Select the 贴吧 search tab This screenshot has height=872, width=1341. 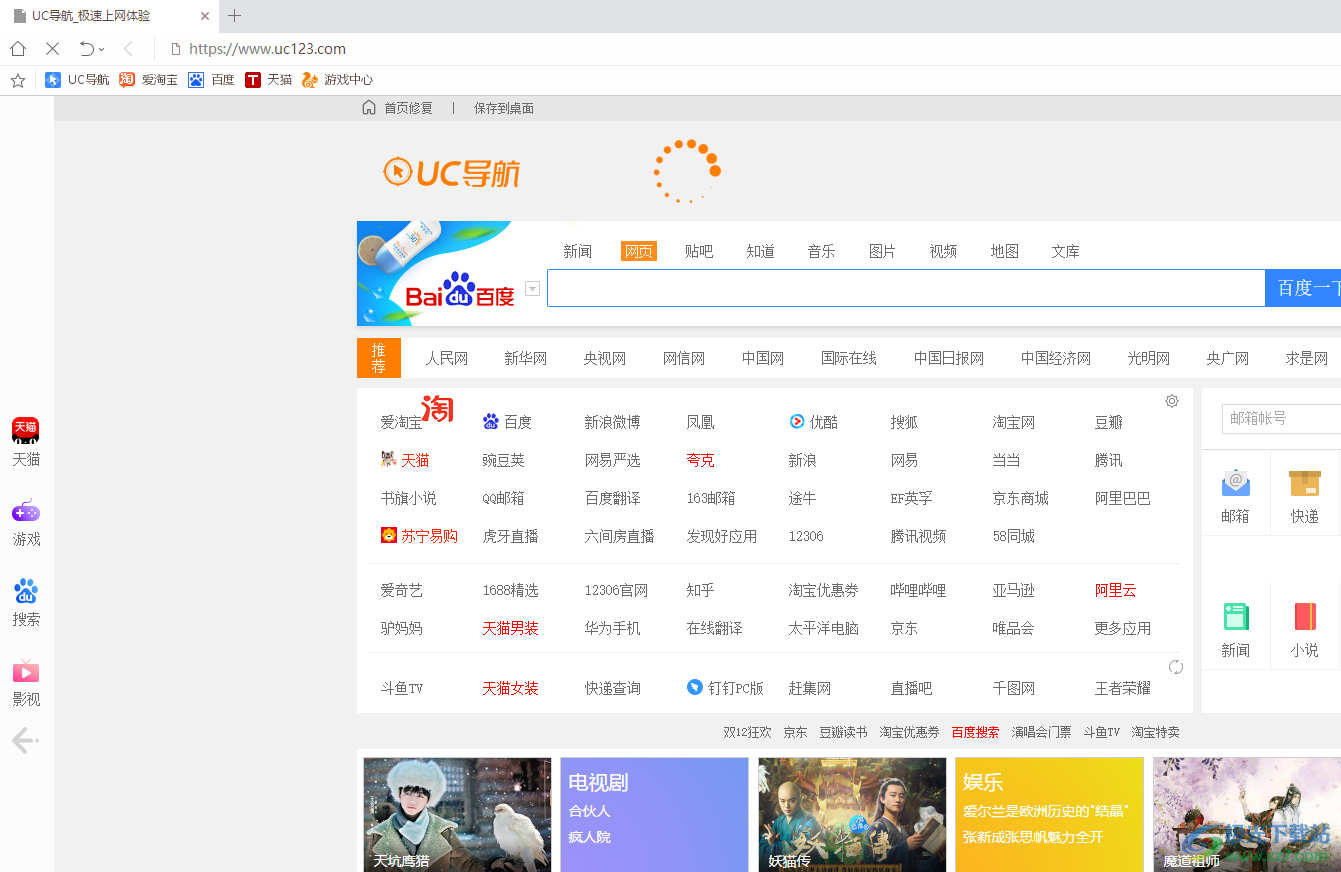[699, 251]
